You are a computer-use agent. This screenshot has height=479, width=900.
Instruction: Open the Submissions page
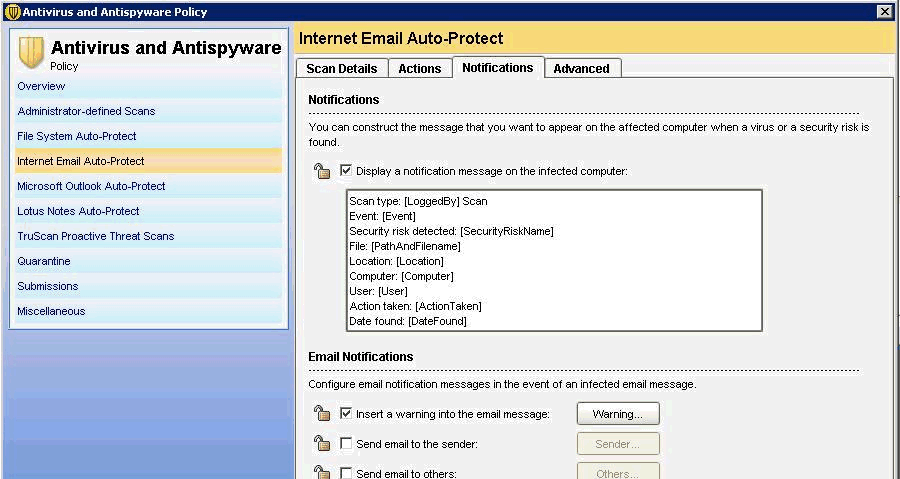(x=149, y=286)
